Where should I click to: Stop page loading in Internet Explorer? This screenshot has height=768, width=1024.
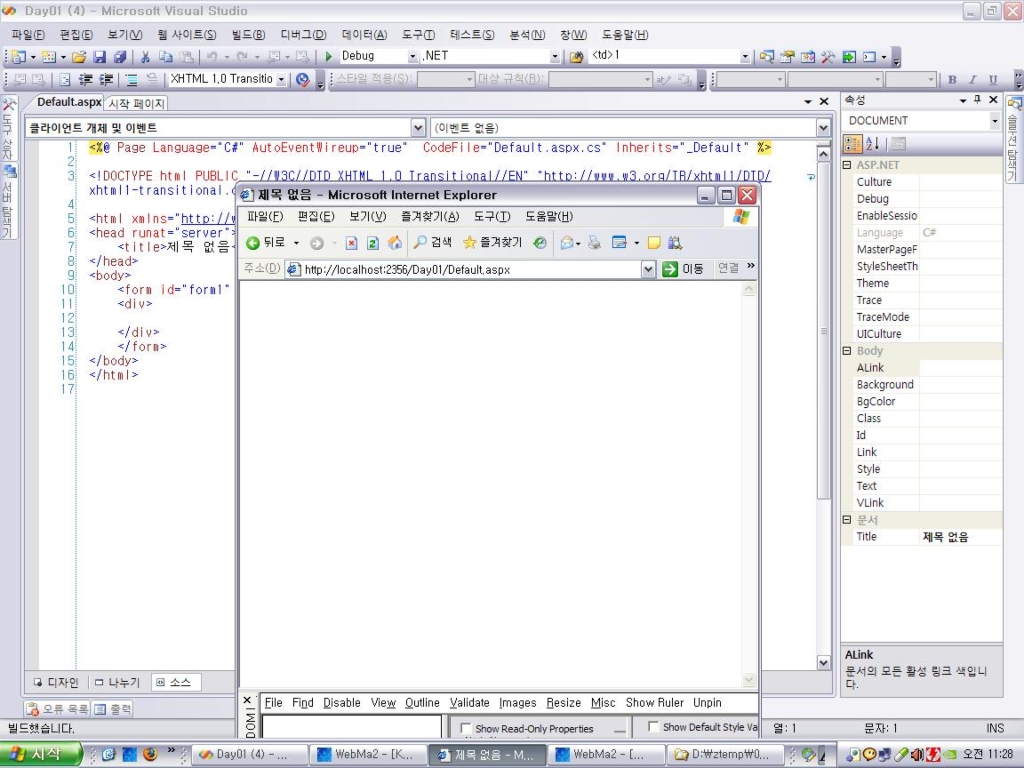pos(351,243)
